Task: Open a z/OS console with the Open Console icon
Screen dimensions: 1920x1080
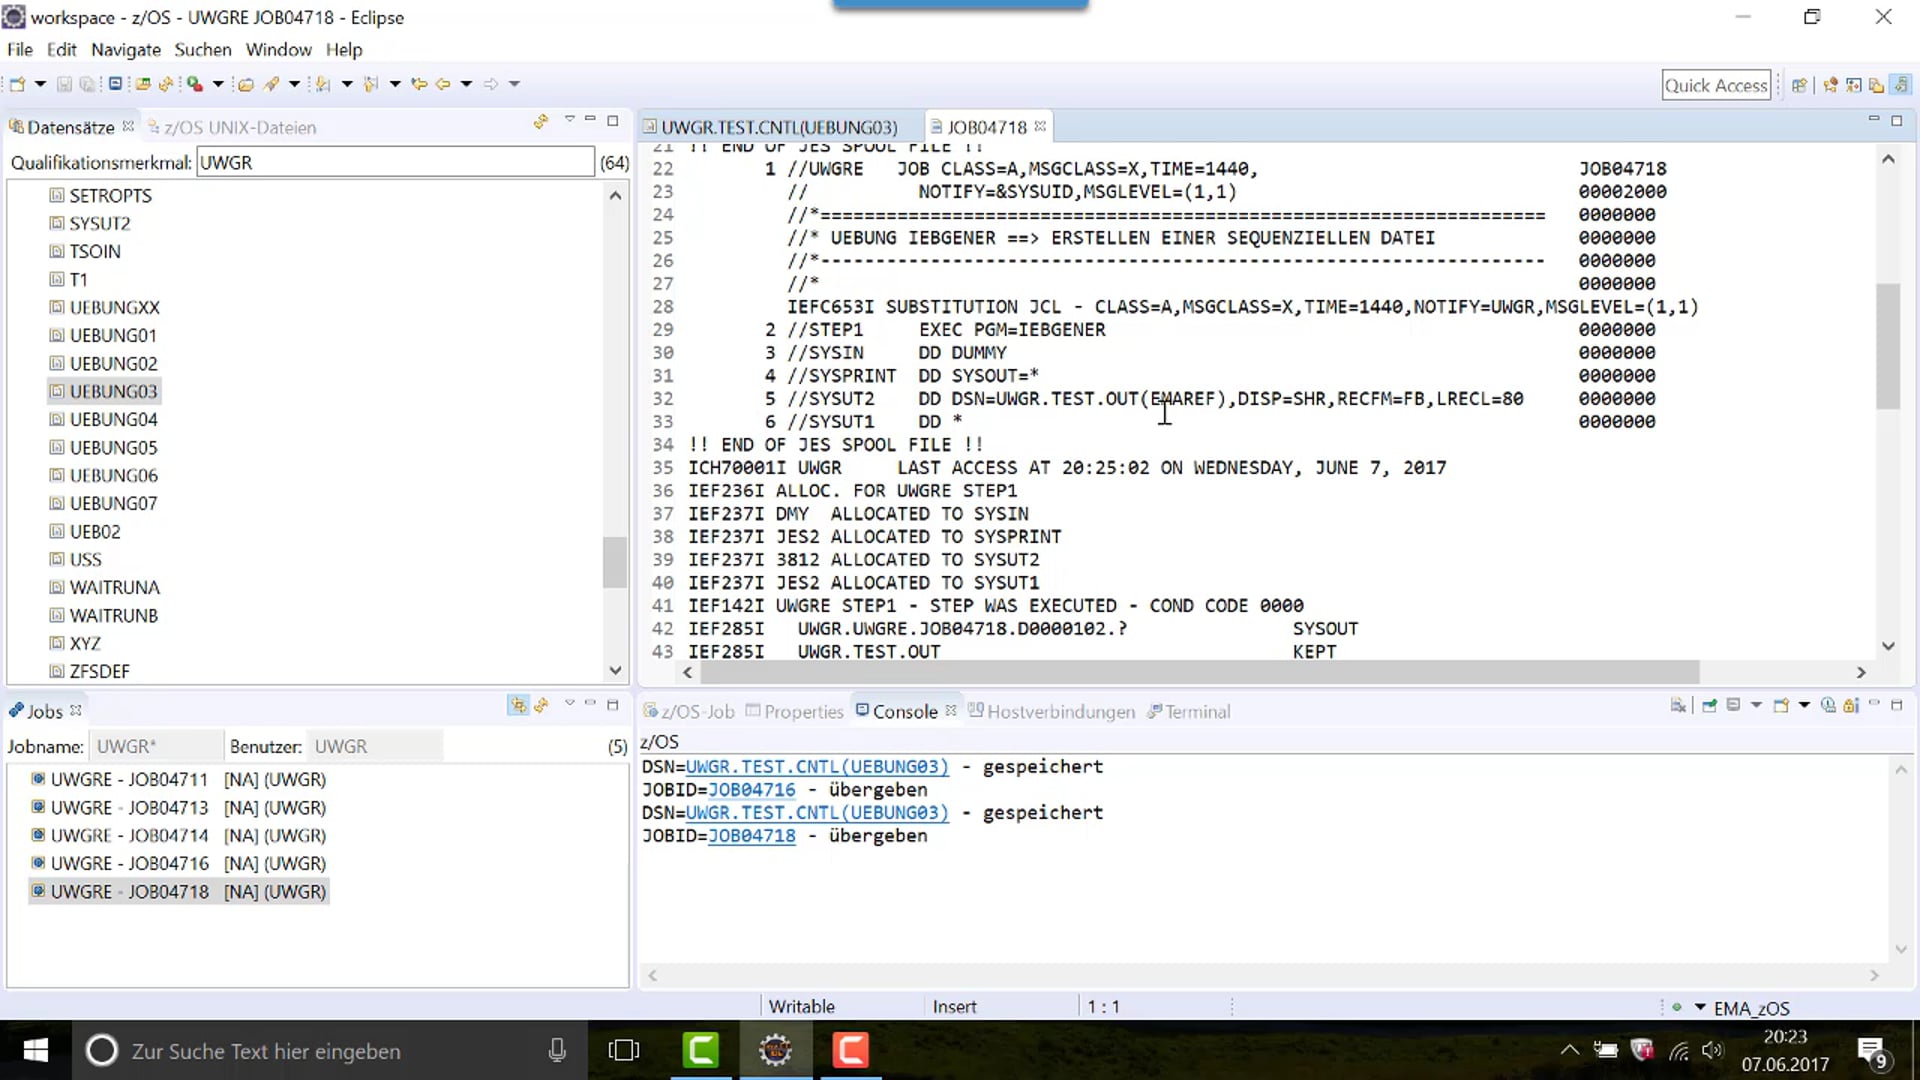Action: (x=1781, y=708)
